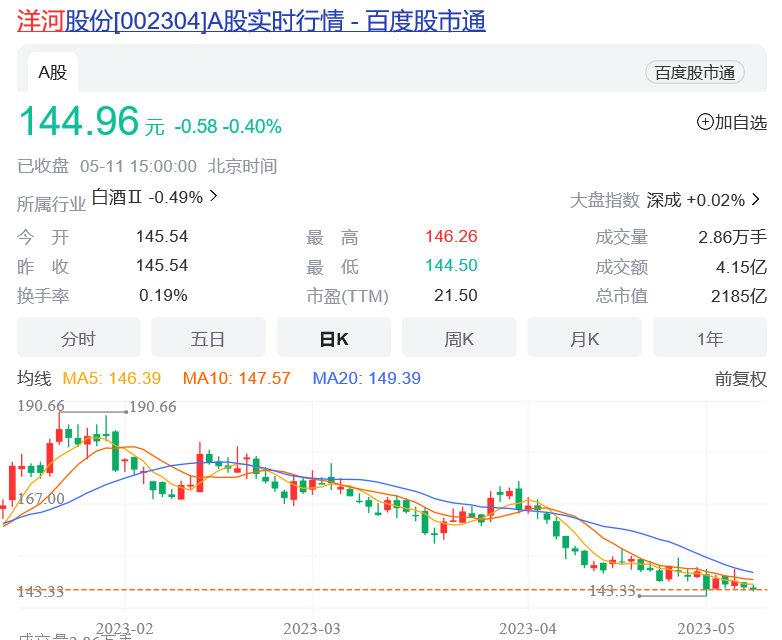Click the MA10: 147.57 indicator label
This screenshot has width=782, height=640.
point(236,378)
